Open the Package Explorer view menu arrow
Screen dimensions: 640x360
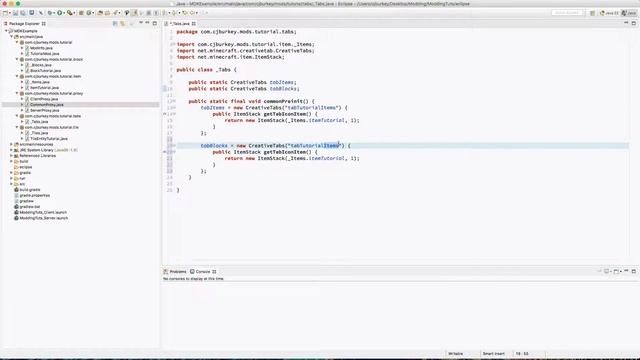(141, 23)
